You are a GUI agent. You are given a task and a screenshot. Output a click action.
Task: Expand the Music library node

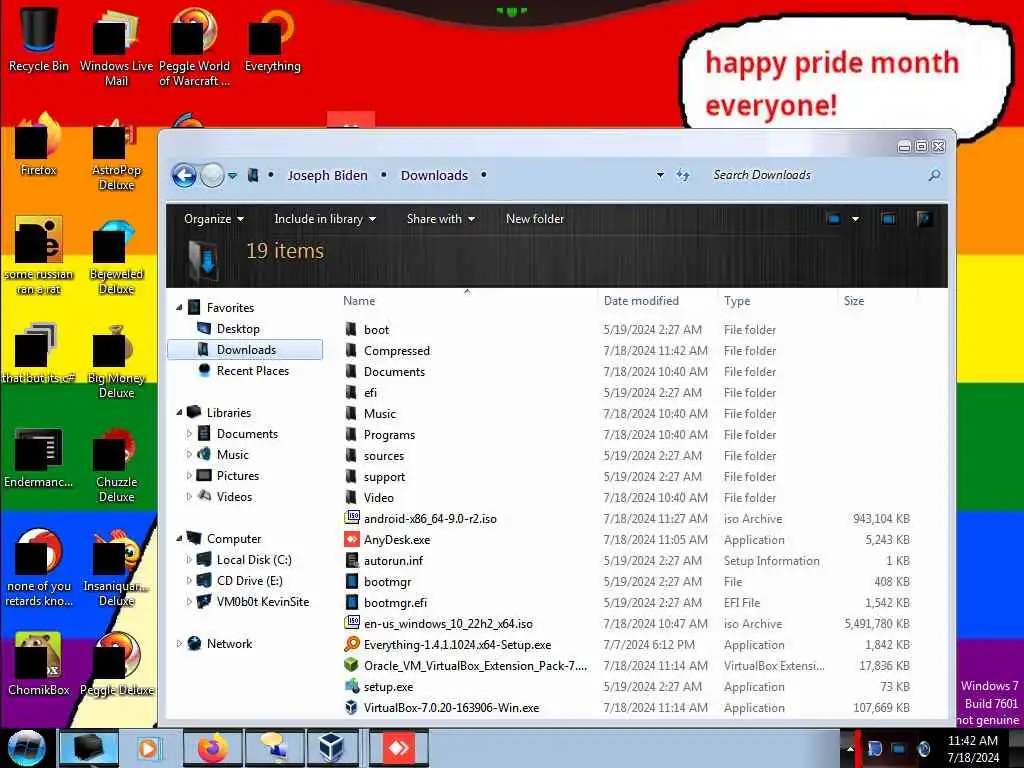point(189,455)
